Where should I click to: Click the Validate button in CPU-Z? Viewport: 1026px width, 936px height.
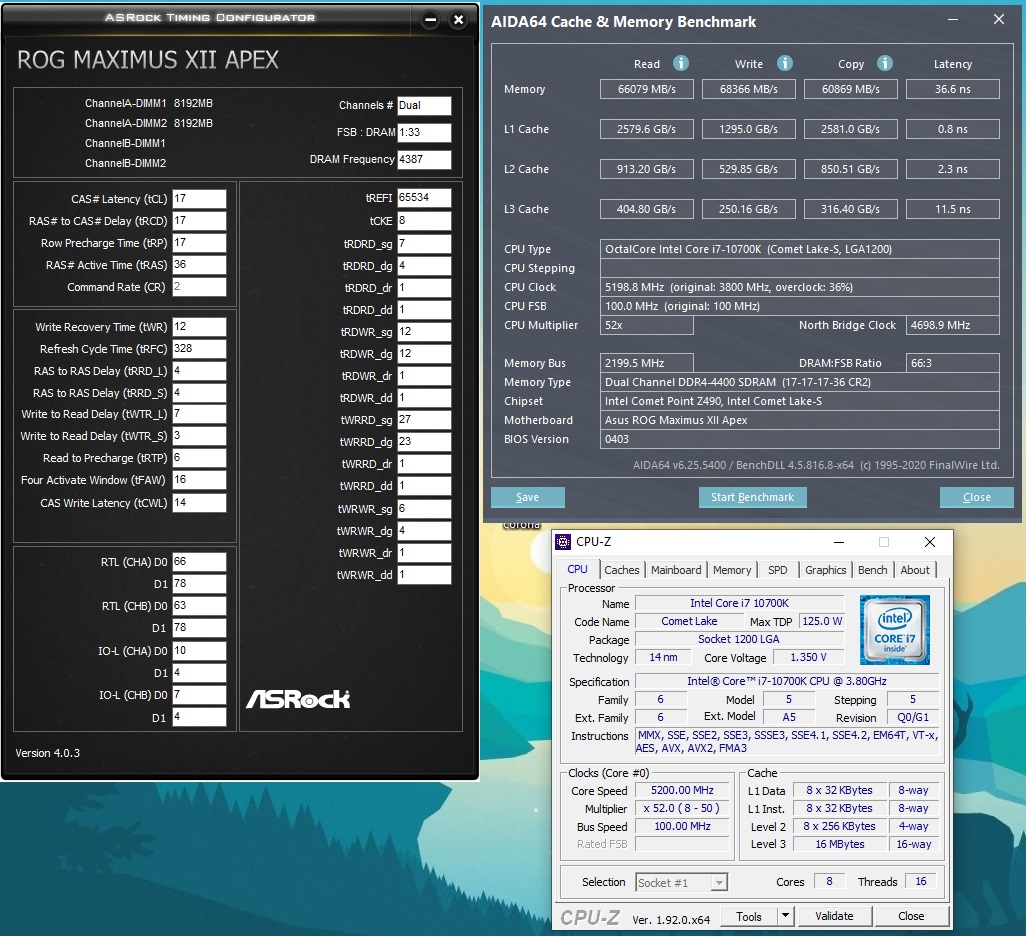click(834, 916)
